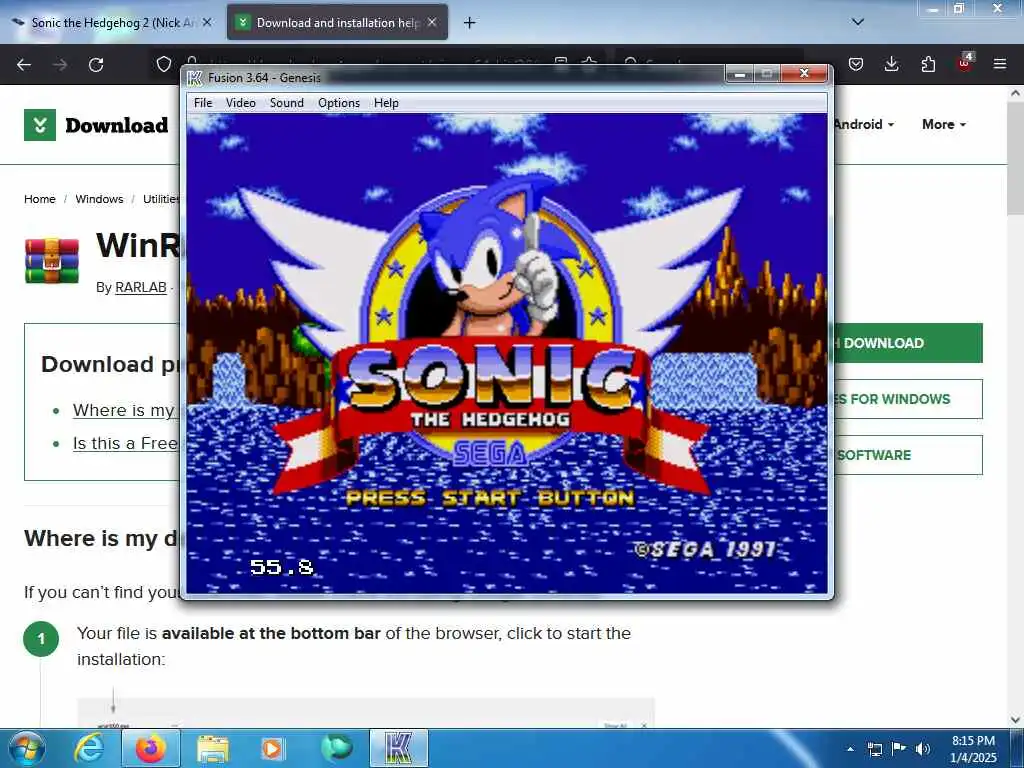
Task: Open the volume speaker tray icon
Action: pyautogui.click(x=922, y=749)
